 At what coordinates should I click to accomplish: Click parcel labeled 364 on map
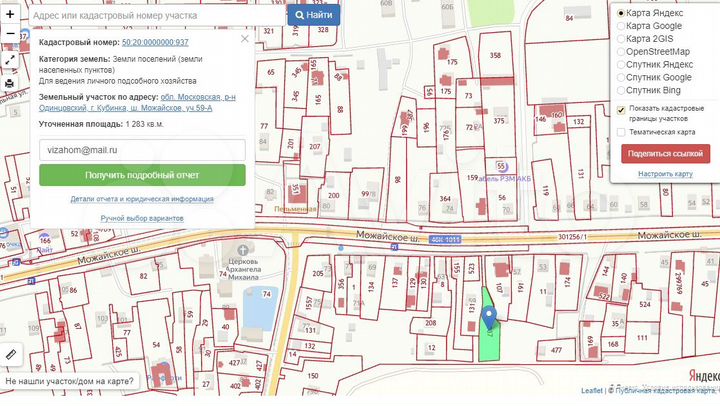pyautogui.click(x=445, y=198)
